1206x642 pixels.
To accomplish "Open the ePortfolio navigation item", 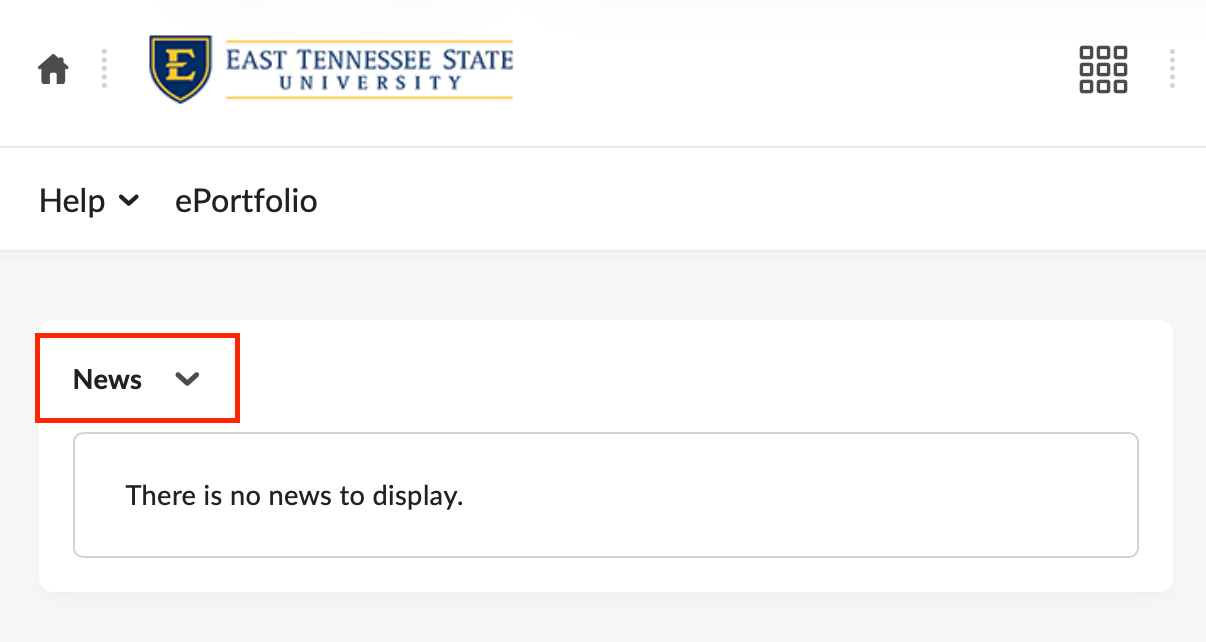I will (246, 201).
